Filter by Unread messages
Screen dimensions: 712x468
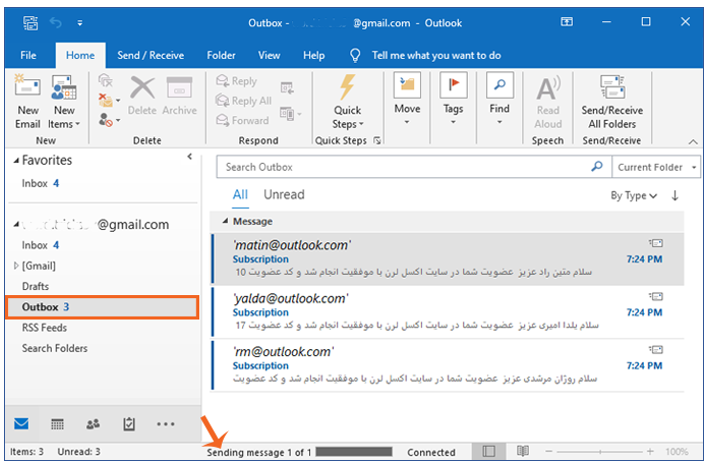pyautogui.click(x=284, y=195)
